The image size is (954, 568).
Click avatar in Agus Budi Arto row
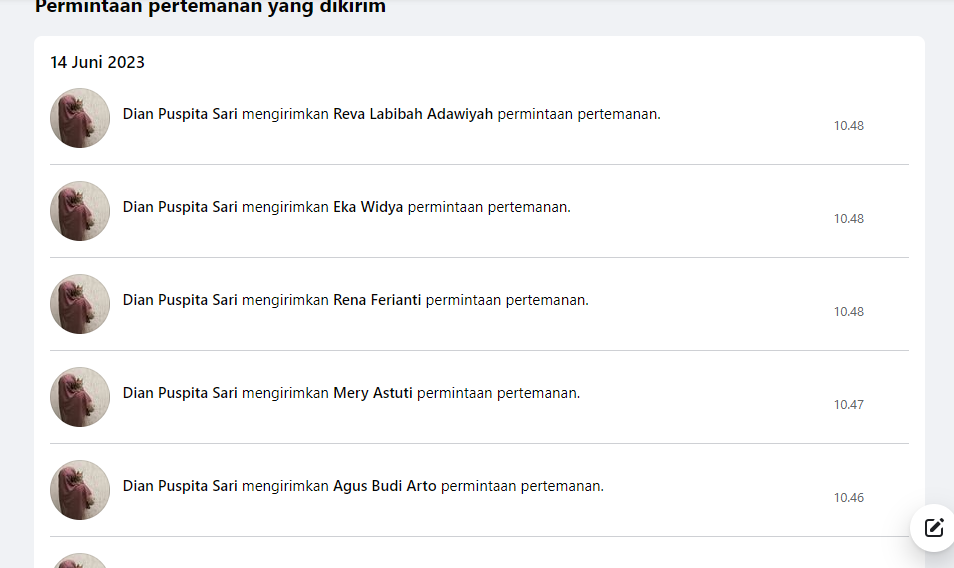click(80, 490)
